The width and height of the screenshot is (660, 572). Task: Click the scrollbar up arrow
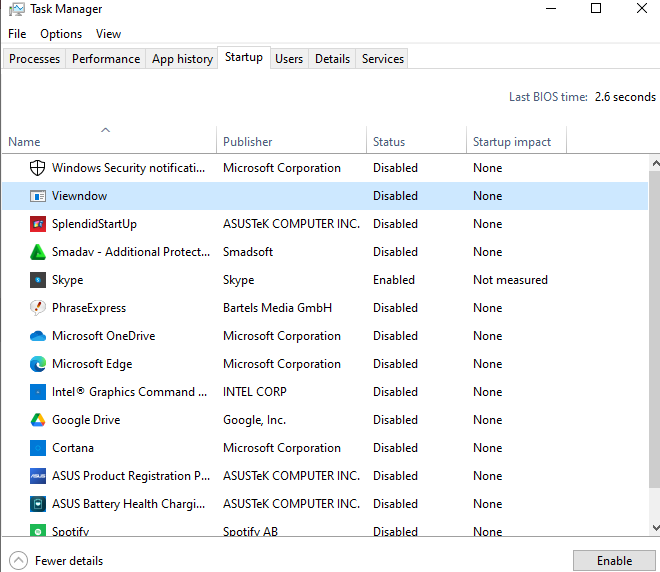point(655,163)
